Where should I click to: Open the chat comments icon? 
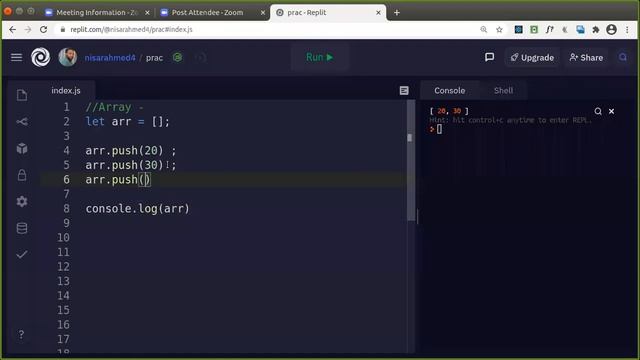click(489, 57)
